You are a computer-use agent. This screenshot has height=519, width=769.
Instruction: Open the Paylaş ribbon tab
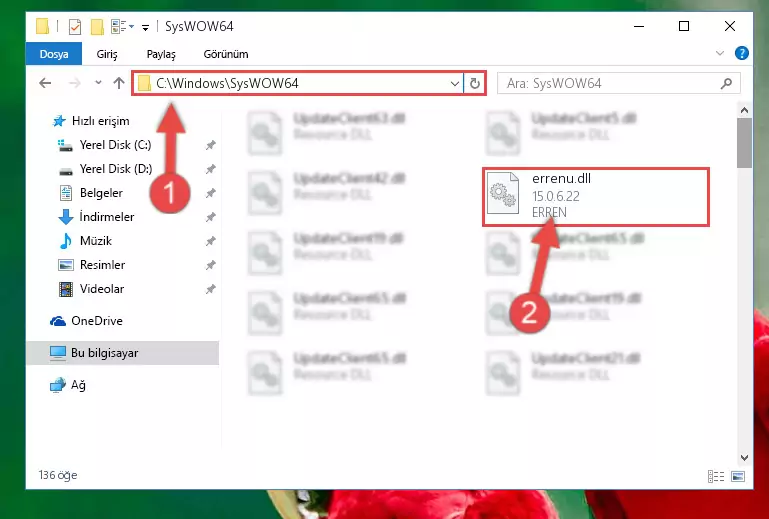click(161, 54)
